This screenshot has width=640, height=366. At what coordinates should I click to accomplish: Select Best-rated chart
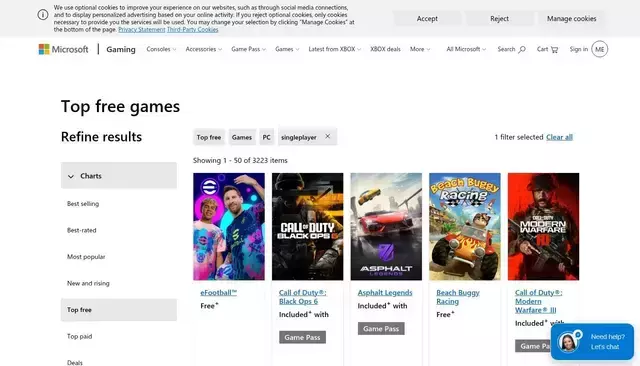pos(82,230)
